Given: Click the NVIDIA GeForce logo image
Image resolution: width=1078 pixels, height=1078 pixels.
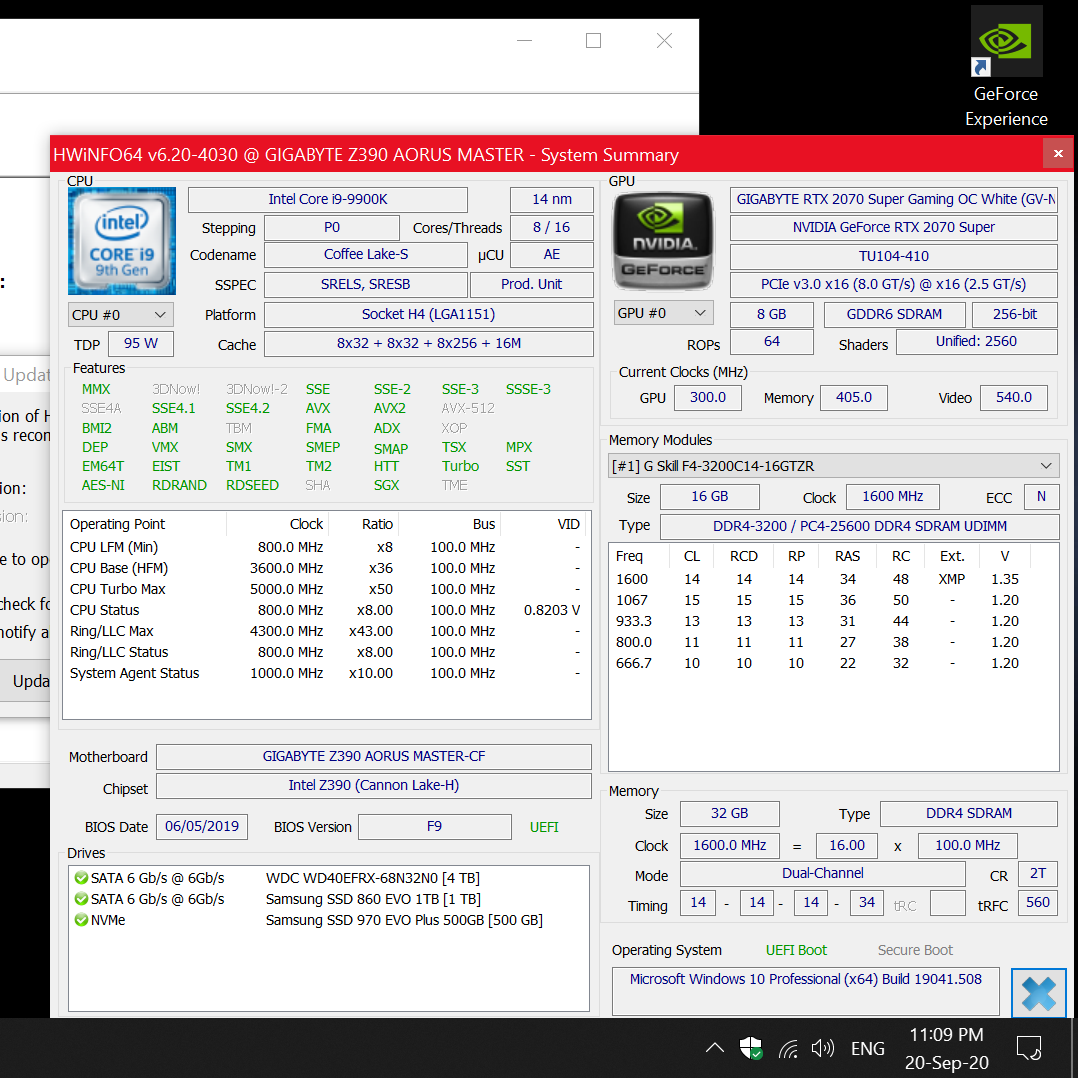Looking at the screenshot, I should 663,241.
